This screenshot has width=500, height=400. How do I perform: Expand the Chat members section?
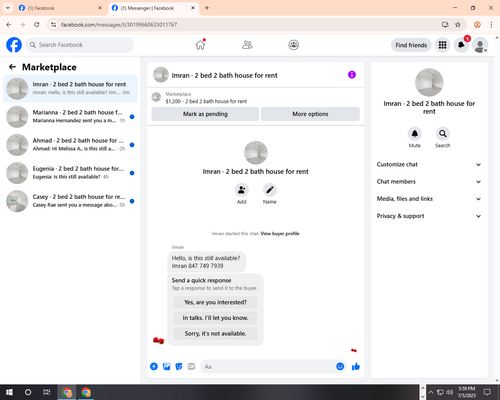point(429,182)
